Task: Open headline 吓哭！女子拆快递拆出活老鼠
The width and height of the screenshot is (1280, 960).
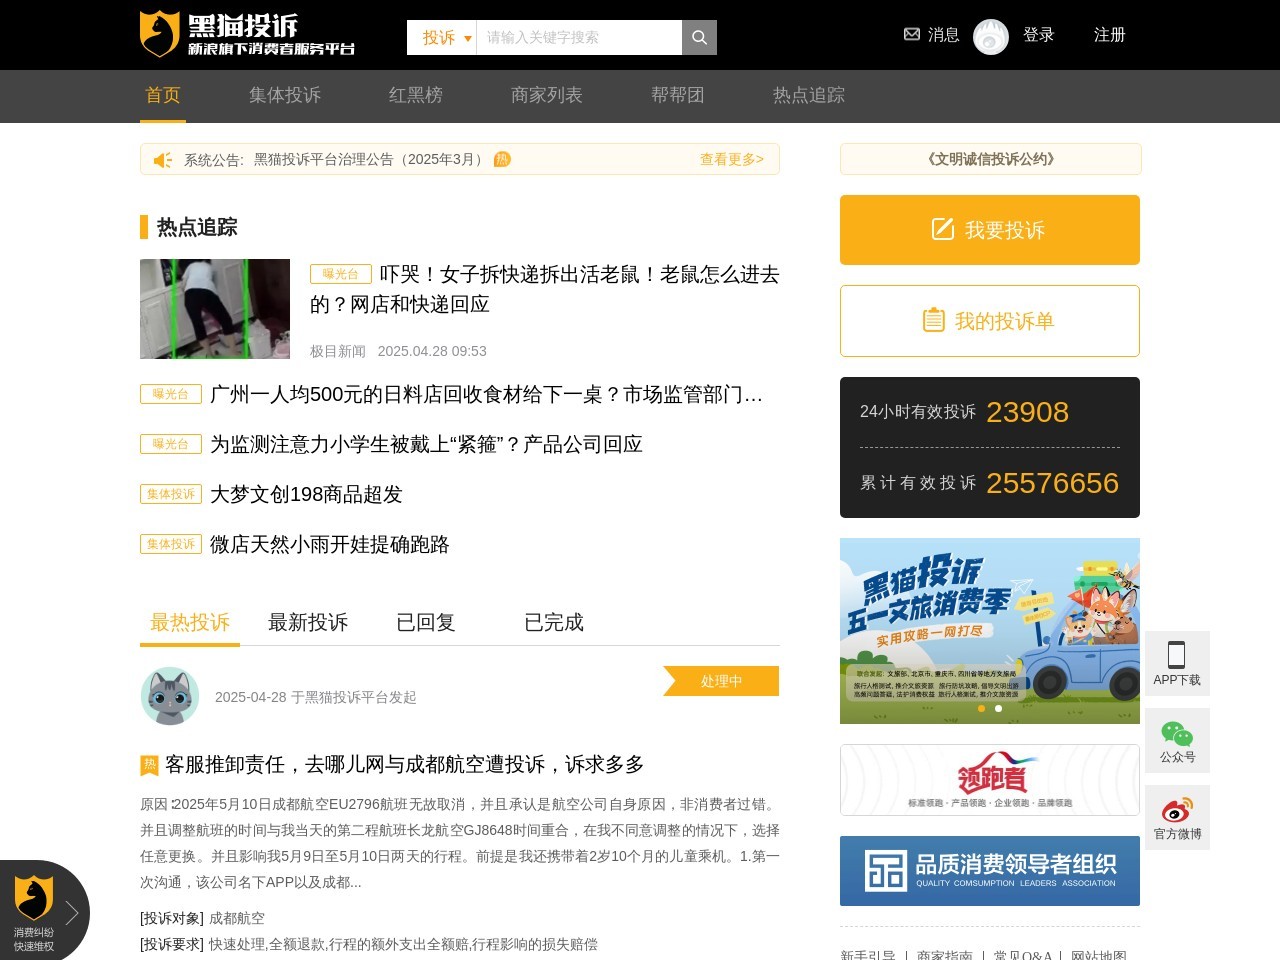Action: click(545, 289)
